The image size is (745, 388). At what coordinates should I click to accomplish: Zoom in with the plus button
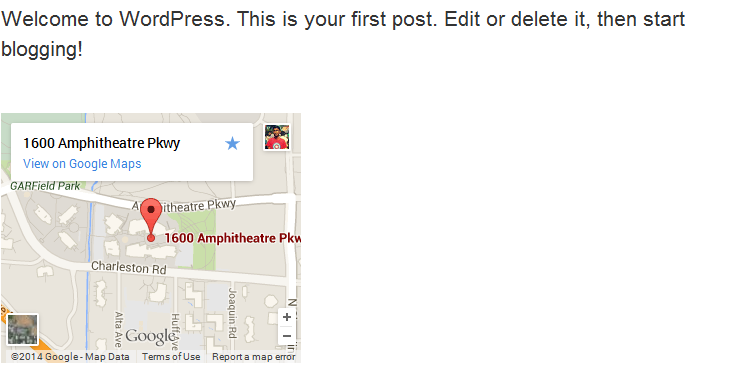coord(287,317)
